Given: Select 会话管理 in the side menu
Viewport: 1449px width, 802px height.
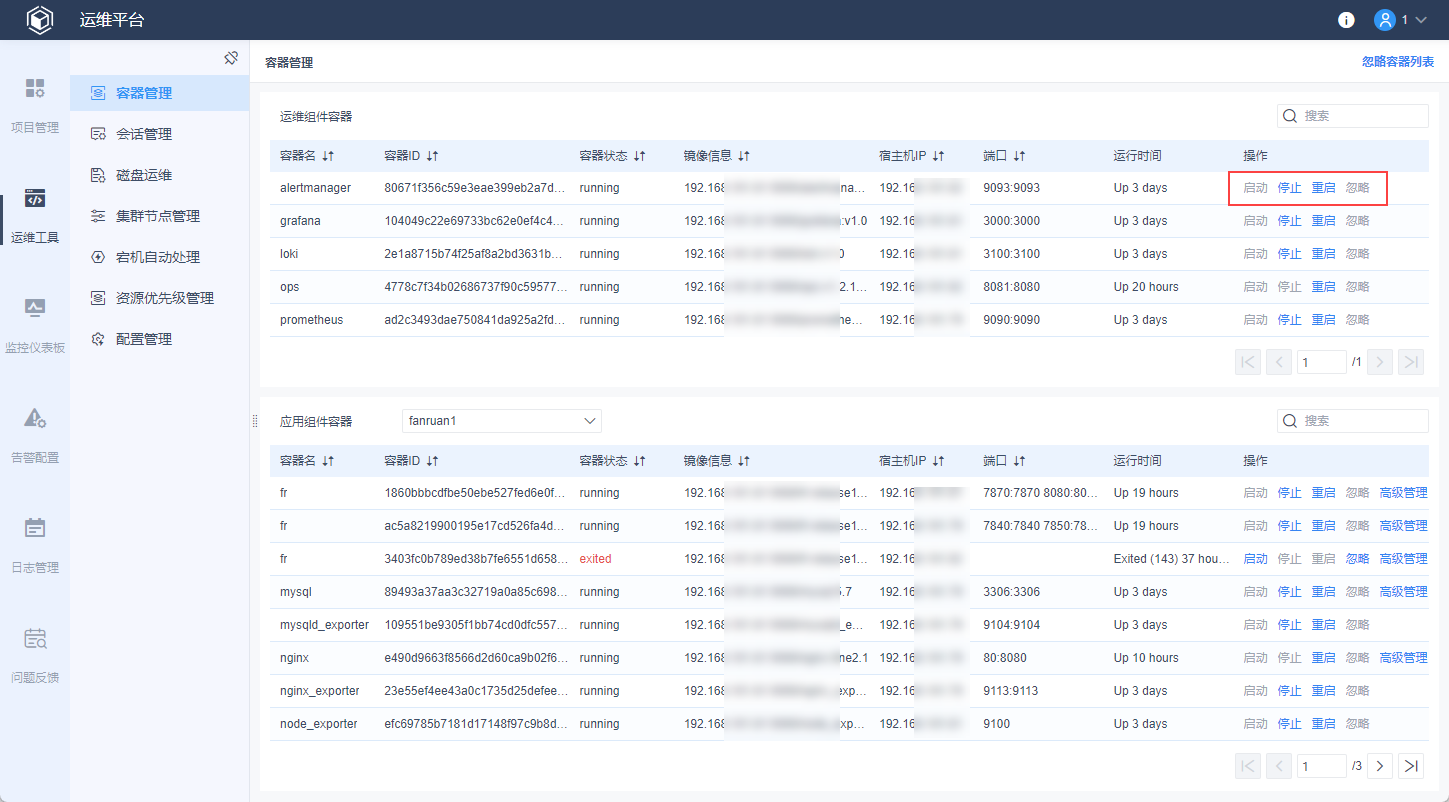Looking at the screenshot, I should 144,134.
